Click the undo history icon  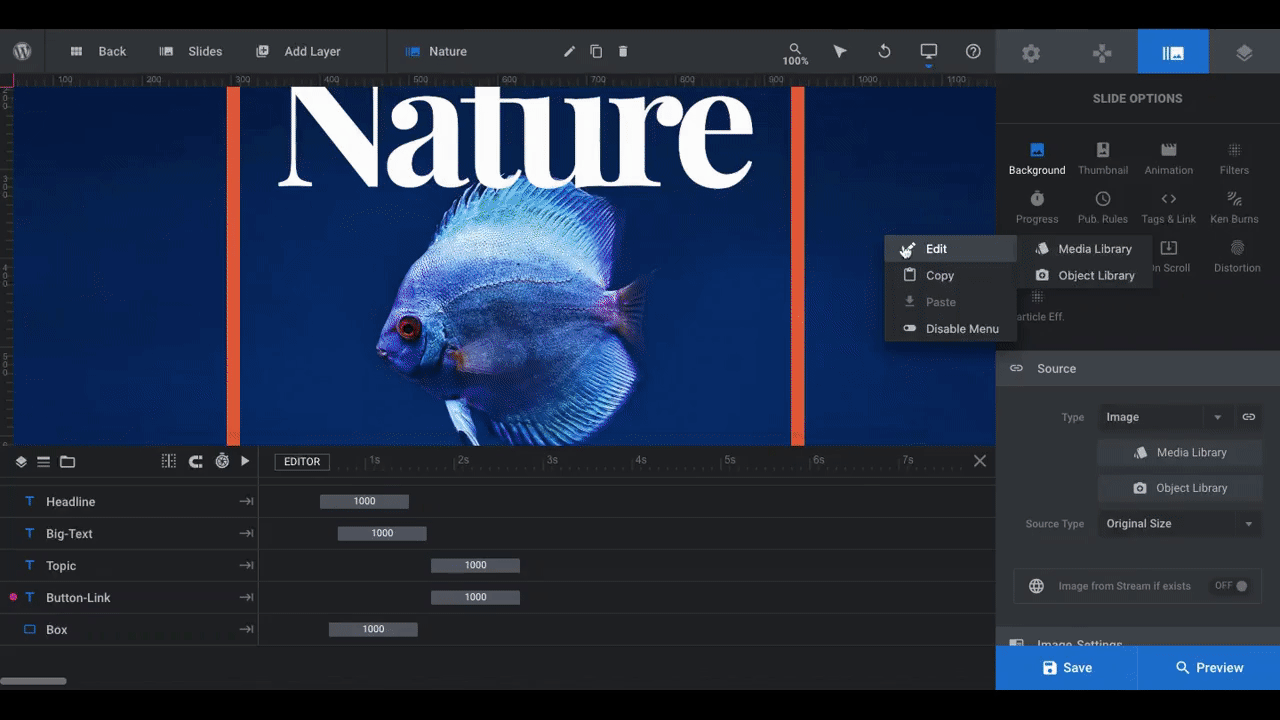(884, 51)
